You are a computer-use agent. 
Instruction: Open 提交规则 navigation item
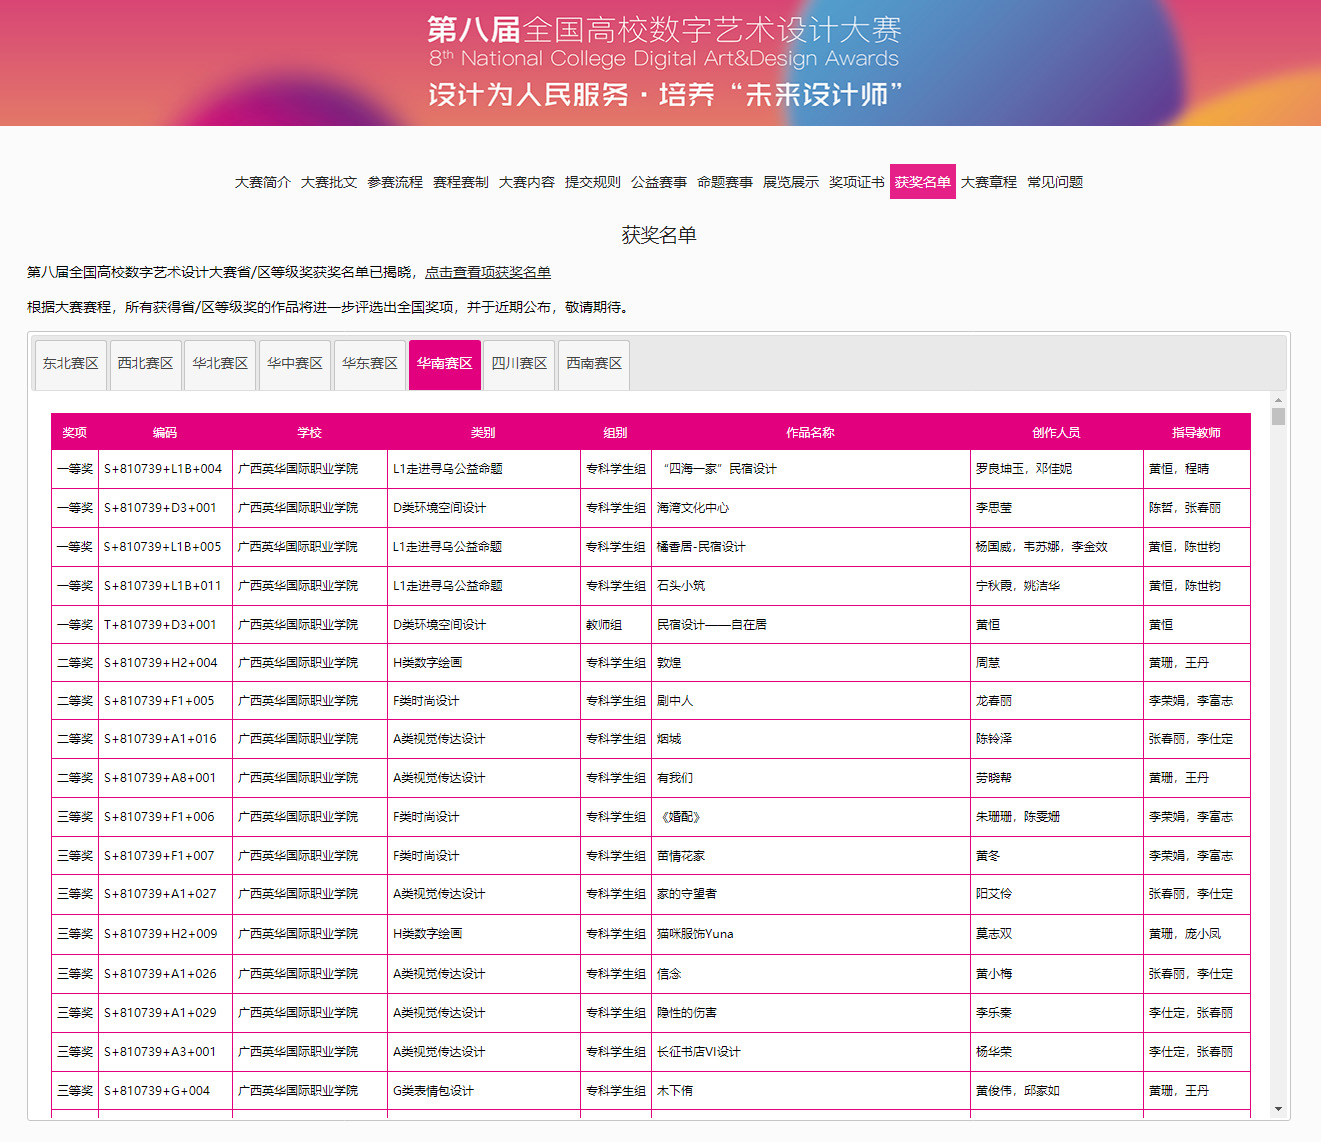click(592, 182)
